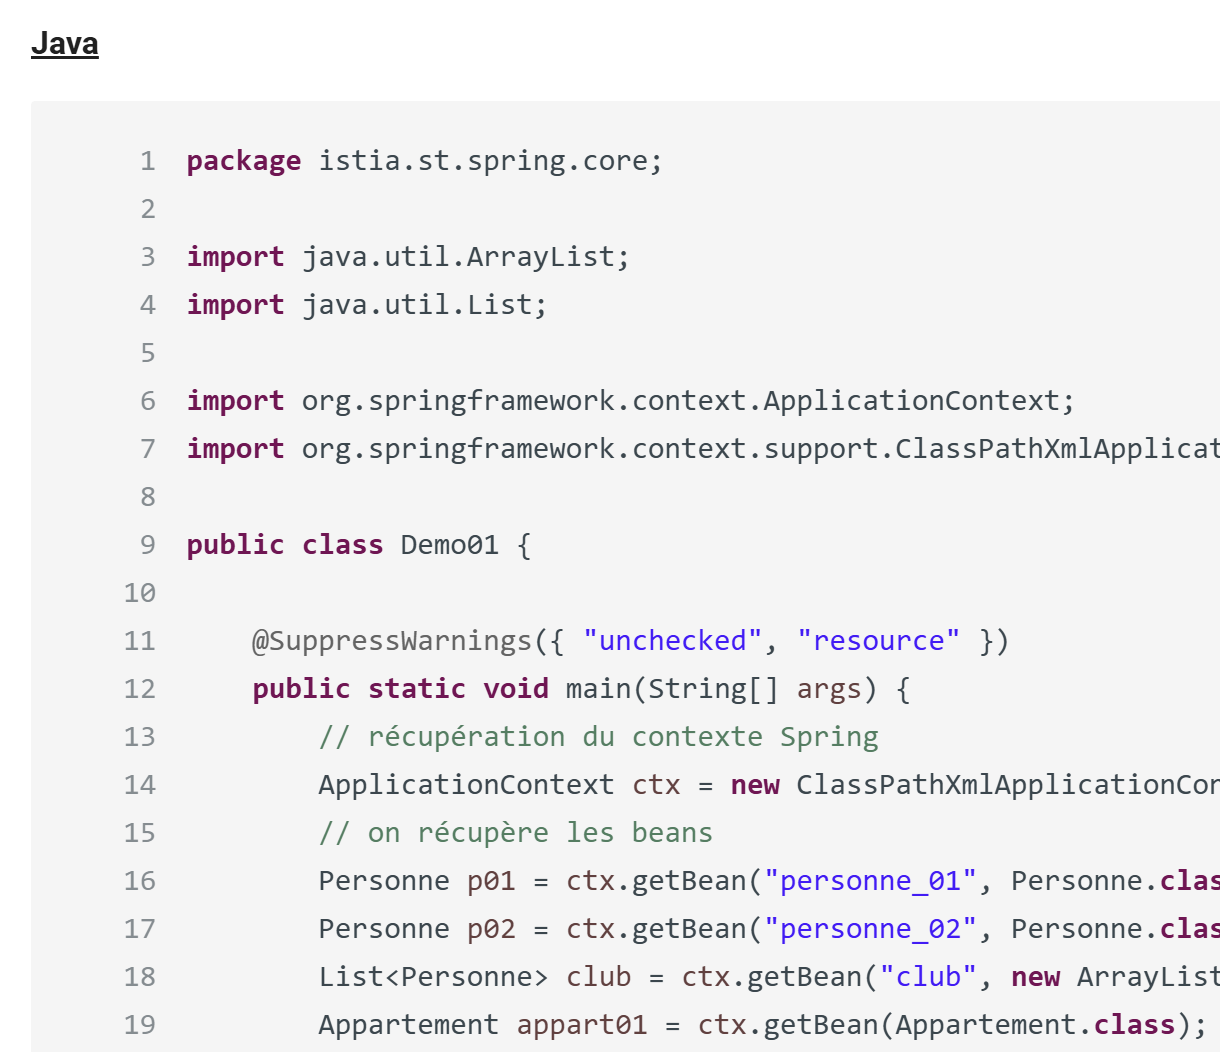This screenshot has height=1052, width=1220.
Task: Click the main method name
Action: [598, 689]
